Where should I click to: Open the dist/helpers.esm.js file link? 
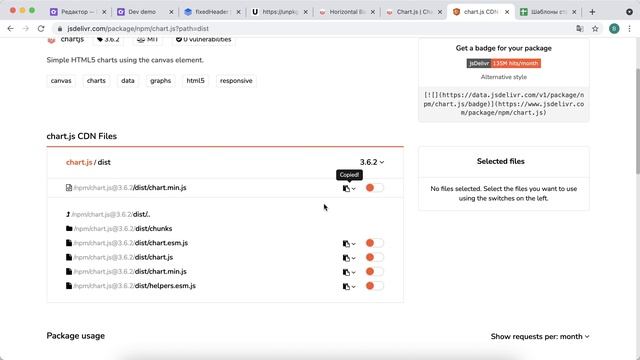pos(135,286)
